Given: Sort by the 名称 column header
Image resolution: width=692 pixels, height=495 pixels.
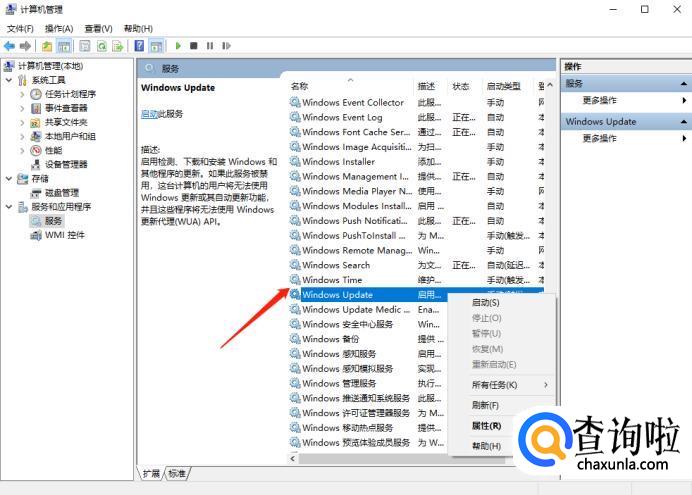Looking at the screenshot, I should [300, 86].
